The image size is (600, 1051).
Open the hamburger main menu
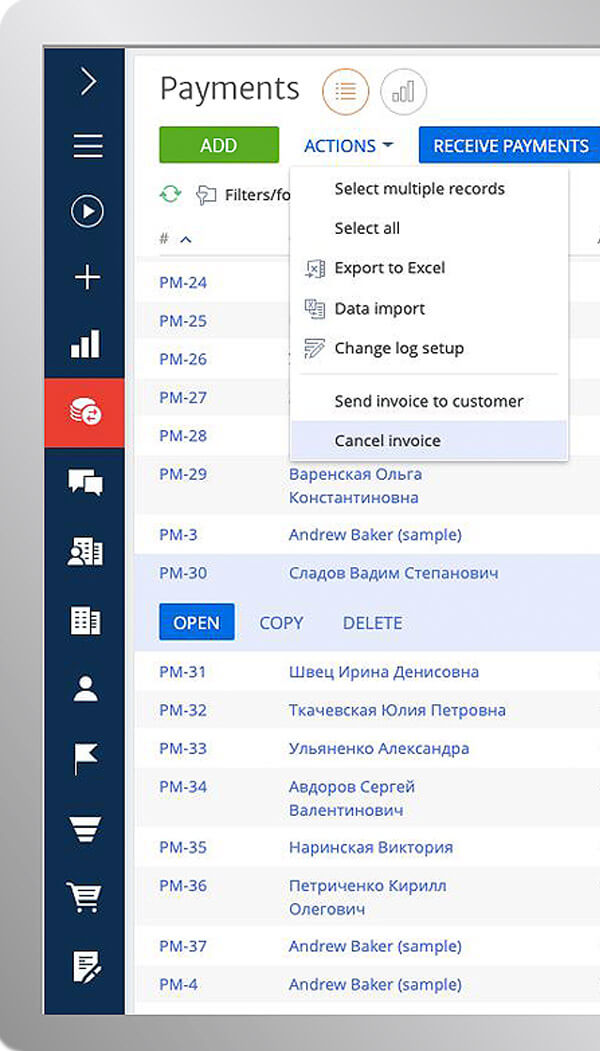point(88,146)
